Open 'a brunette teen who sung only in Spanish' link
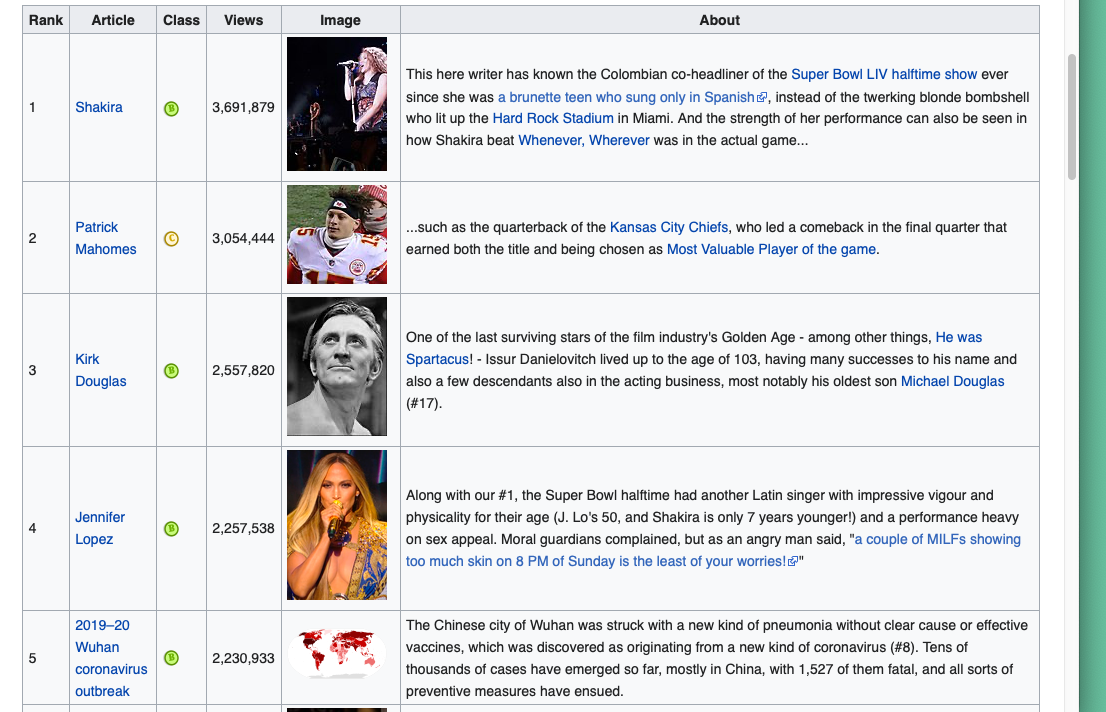Viewport: 1106px width, 712px height. pyautogui.click(x=632, y=97)
